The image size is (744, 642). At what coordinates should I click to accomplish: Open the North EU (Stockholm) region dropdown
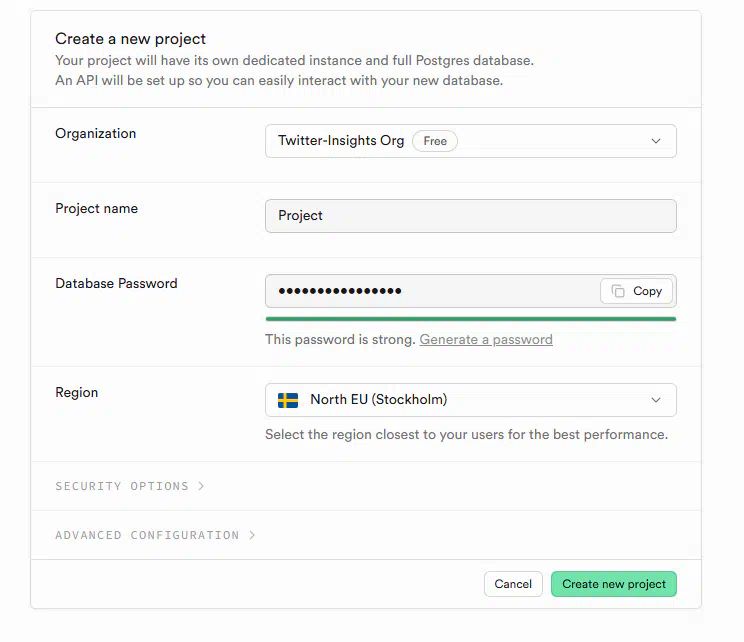471,400
